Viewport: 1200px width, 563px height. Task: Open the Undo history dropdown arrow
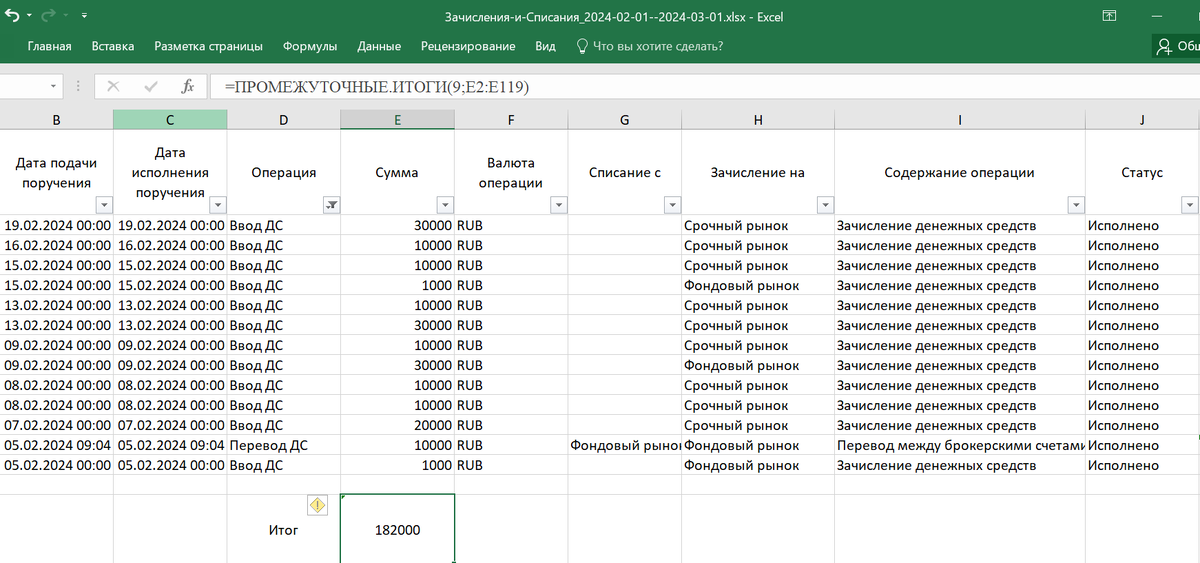(x=29, y=17)
